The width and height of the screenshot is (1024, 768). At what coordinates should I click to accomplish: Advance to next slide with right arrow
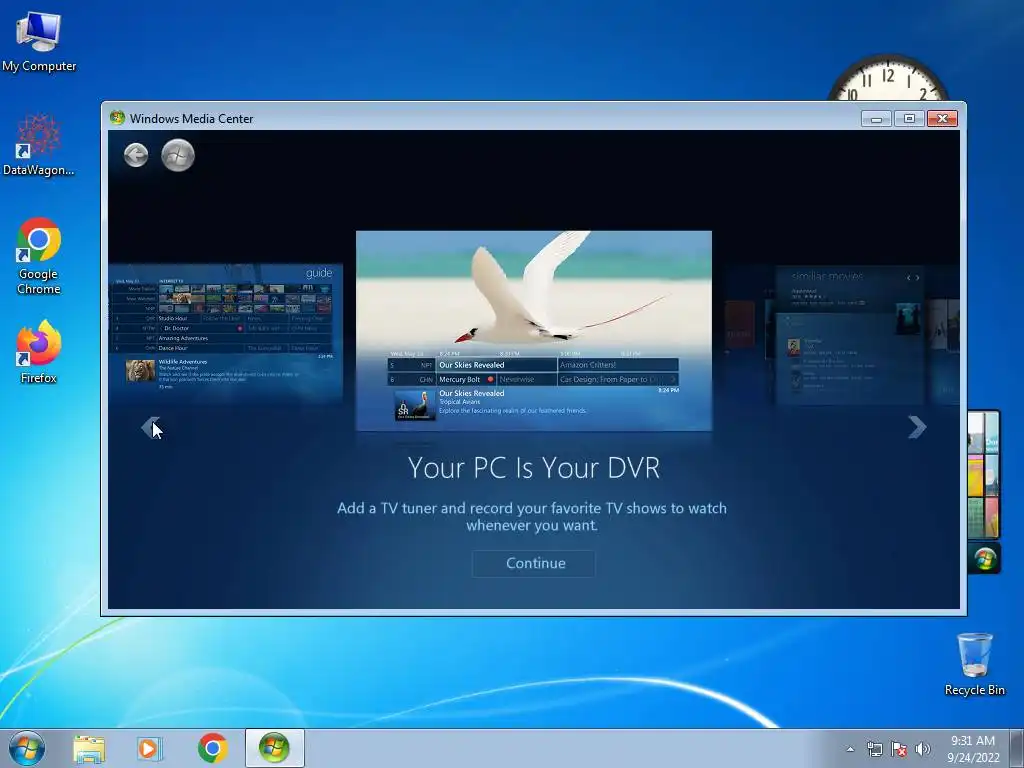(x=917, y=427)
